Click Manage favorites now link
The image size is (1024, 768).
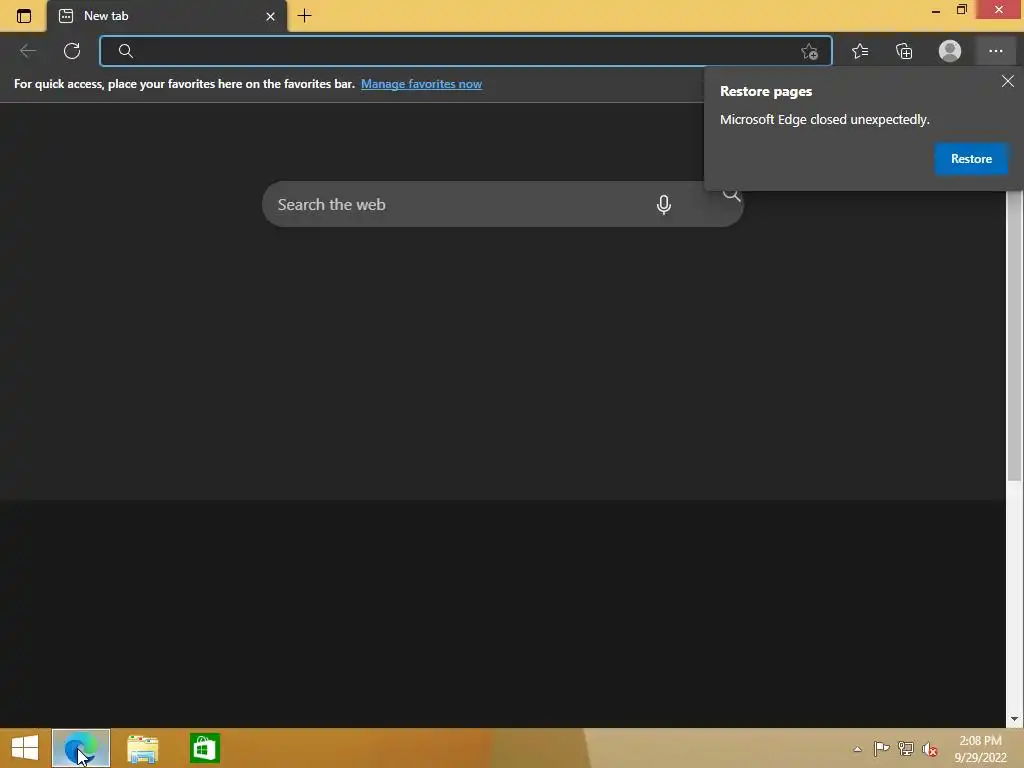tap(421, 84)
